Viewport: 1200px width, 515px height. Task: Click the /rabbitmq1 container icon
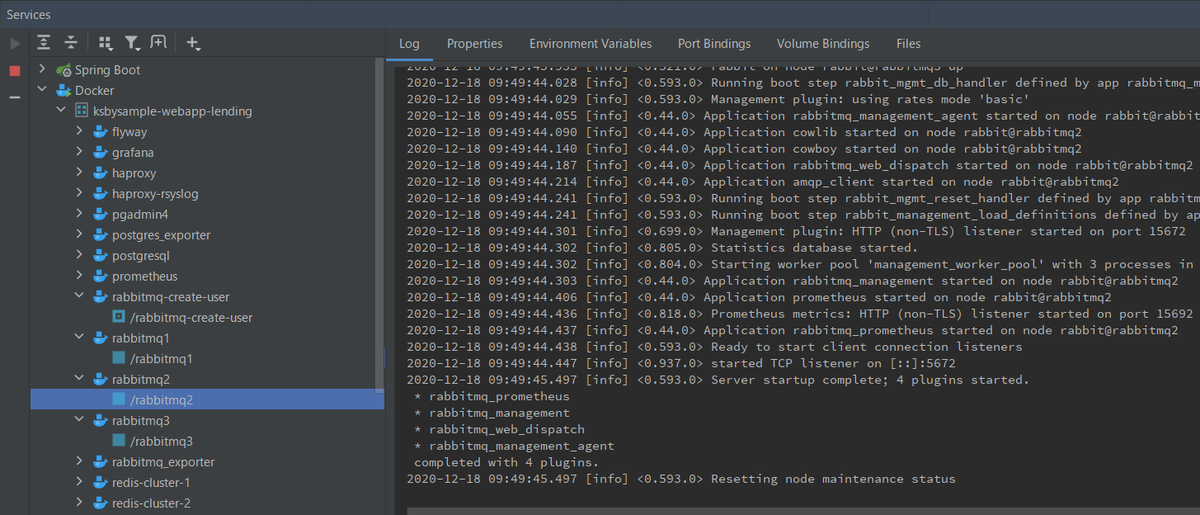119,358
